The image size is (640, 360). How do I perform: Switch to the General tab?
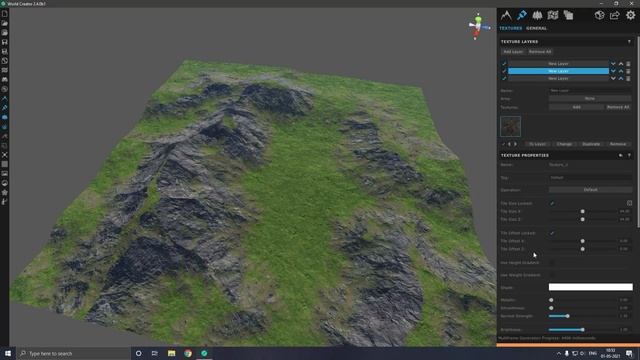[x=536, y=28]
